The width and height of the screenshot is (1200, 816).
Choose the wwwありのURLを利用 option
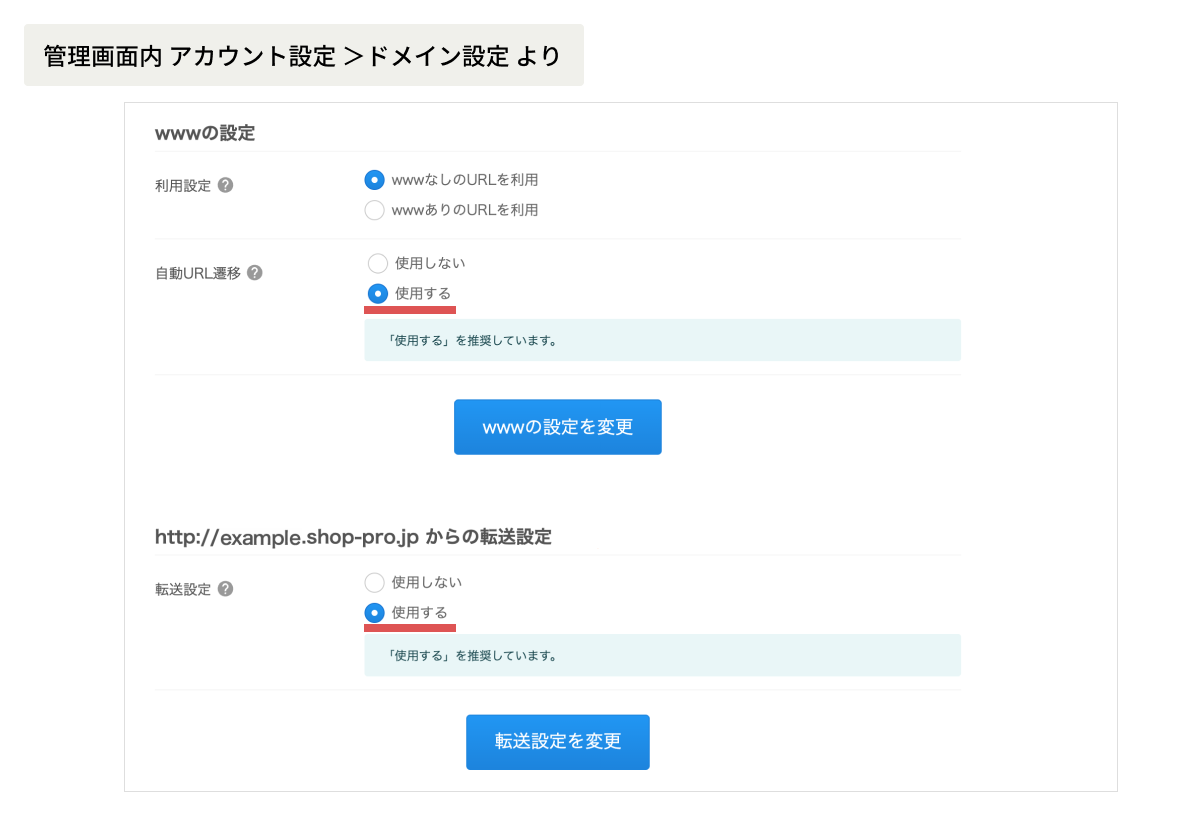pyautogui.click(x=374, y=210)
